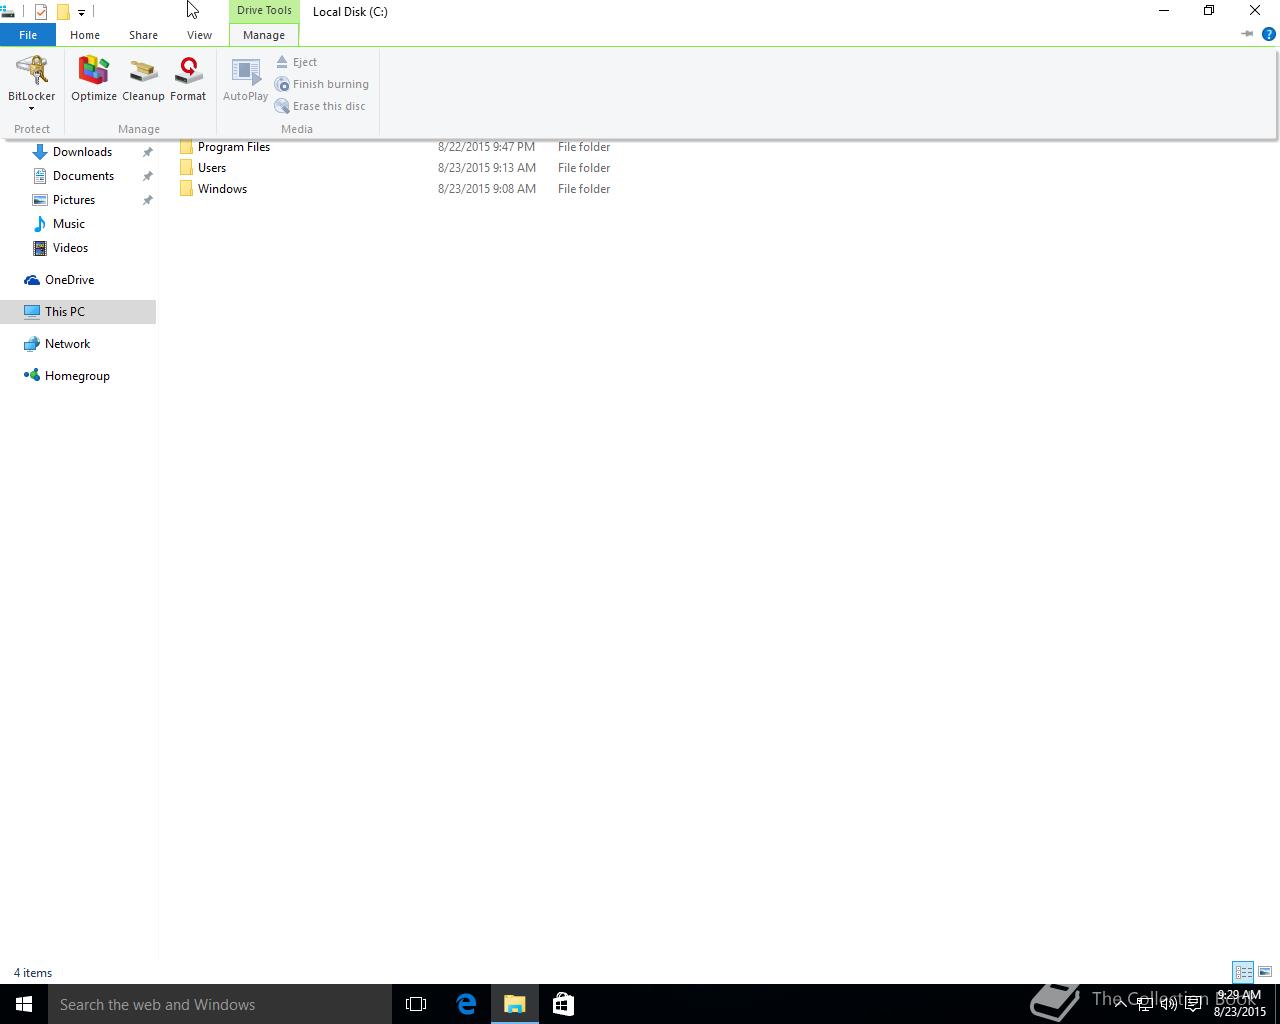The width and height of the screenshot is (1280, 1024).
Task: Open the File menu
Action: [28, 35]
